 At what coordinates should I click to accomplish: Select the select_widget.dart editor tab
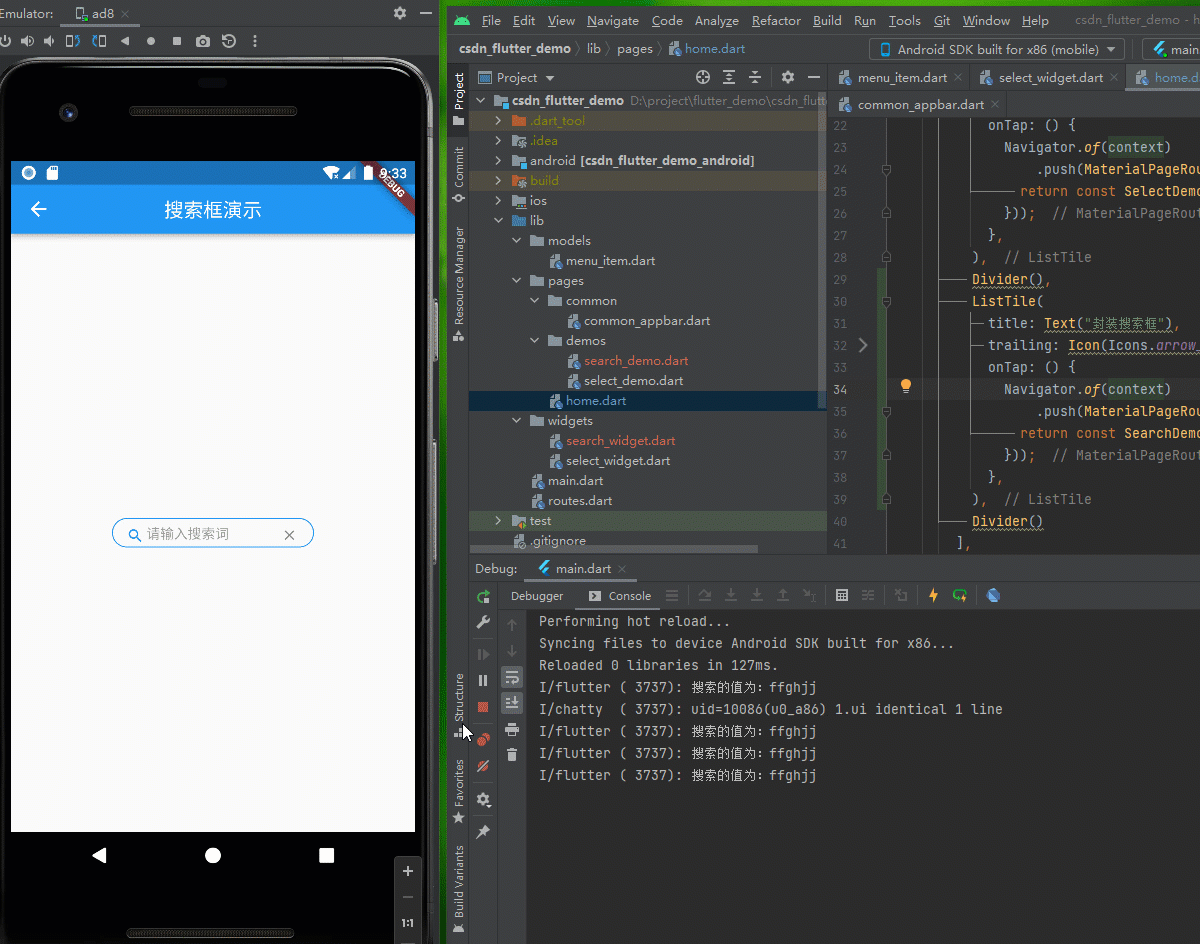[1049, 77]
